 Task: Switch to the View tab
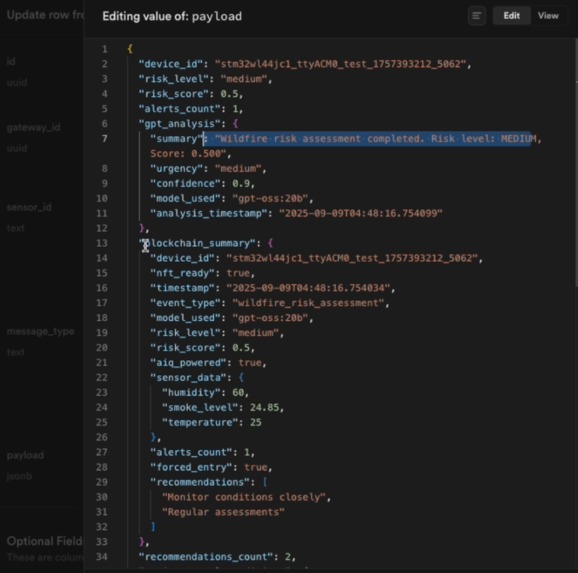pyautogui.click(x=548, y=16)
